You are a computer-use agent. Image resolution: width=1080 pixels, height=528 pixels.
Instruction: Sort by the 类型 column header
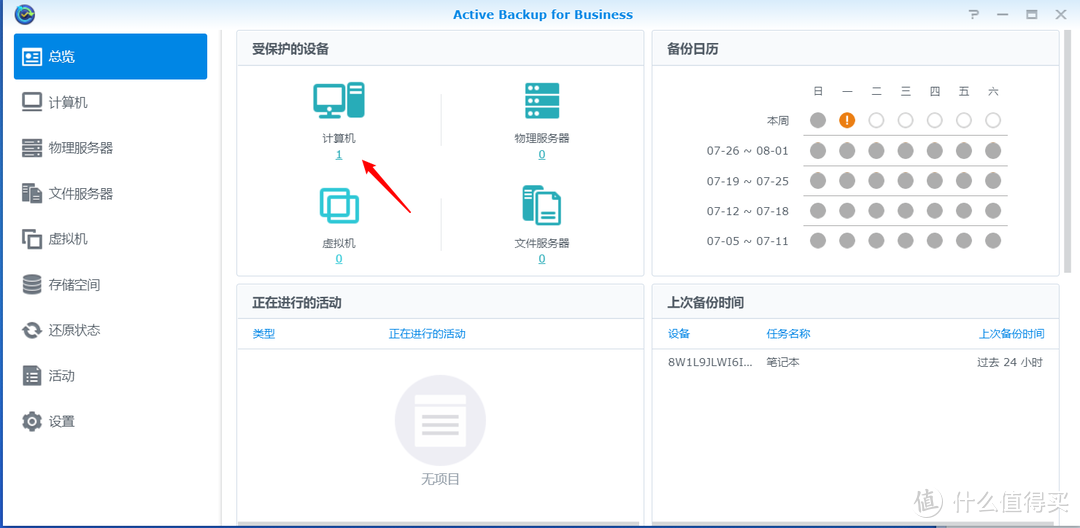[x=264, y=334]
